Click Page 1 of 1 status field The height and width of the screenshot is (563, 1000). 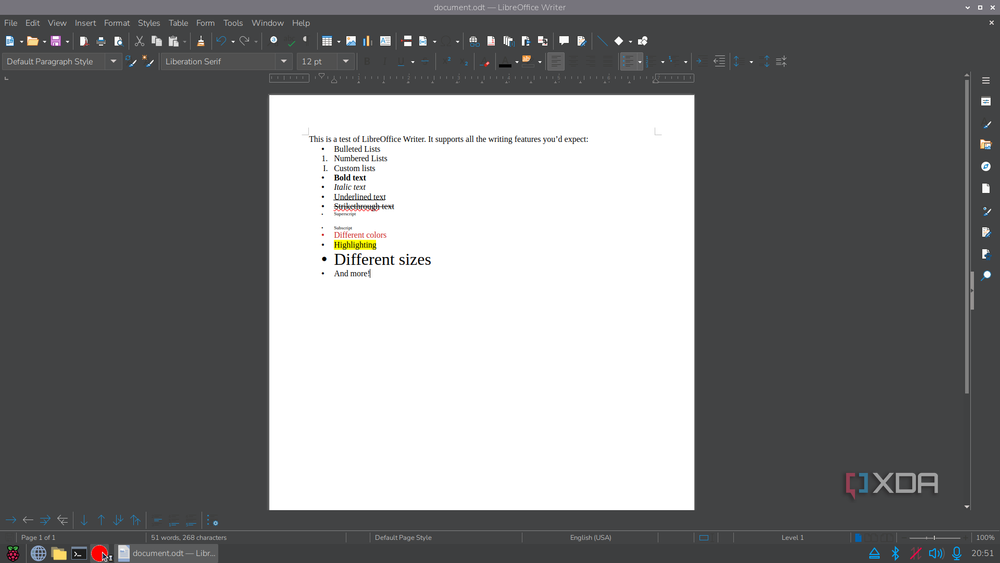click(x=38, y=537)
